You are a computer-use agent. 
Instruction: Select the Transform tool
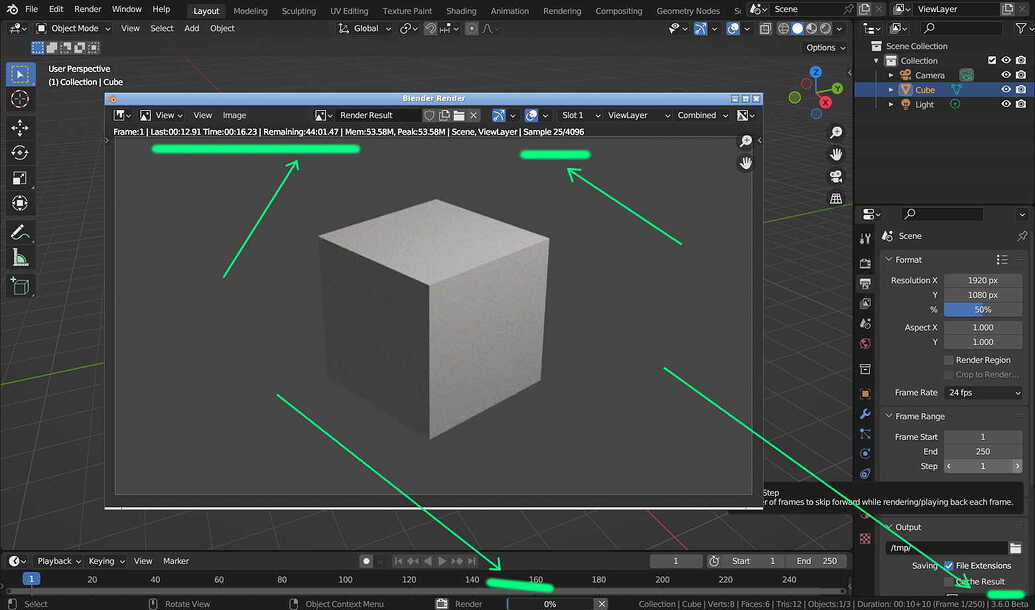click(x=20, y=203)
